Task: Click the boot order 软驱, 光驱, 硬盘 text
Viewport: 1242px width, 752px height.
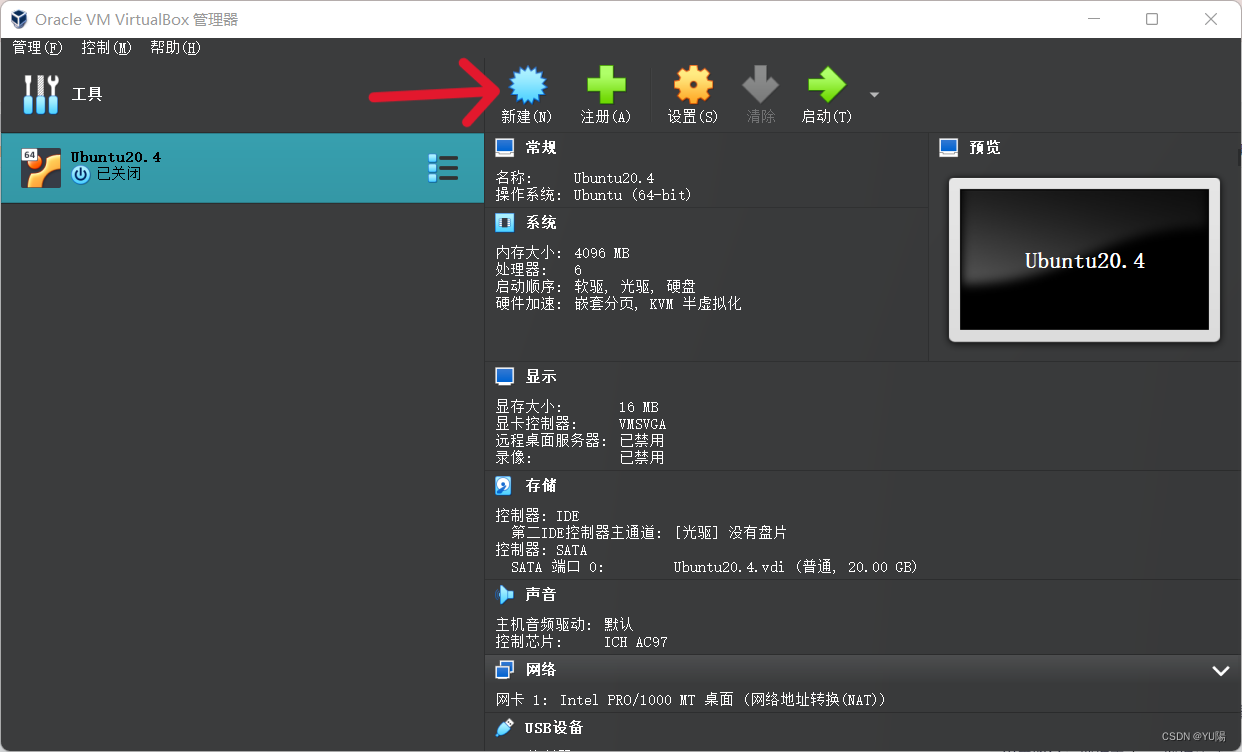Action: [x=635, y=286]
